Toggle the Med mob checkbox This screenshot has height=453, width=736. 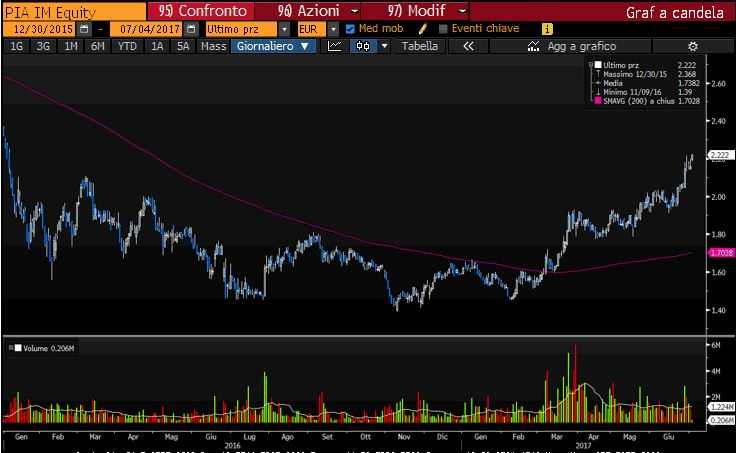point(350,29)
